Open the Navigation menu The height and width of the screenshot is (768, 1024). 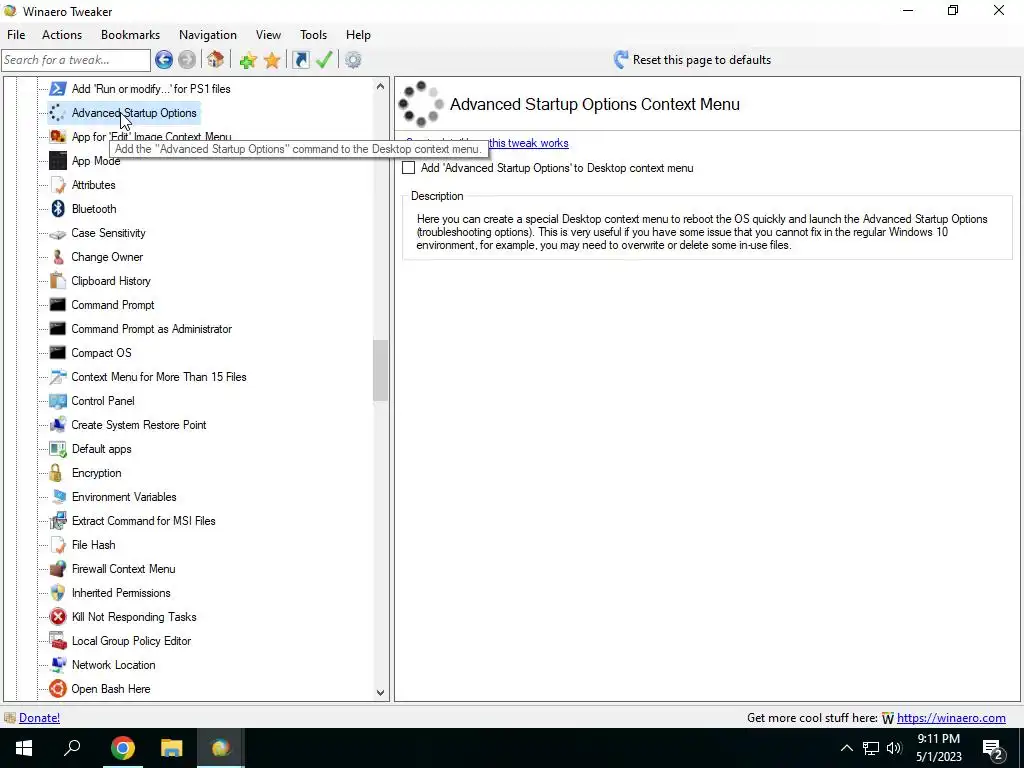point(208,35)
